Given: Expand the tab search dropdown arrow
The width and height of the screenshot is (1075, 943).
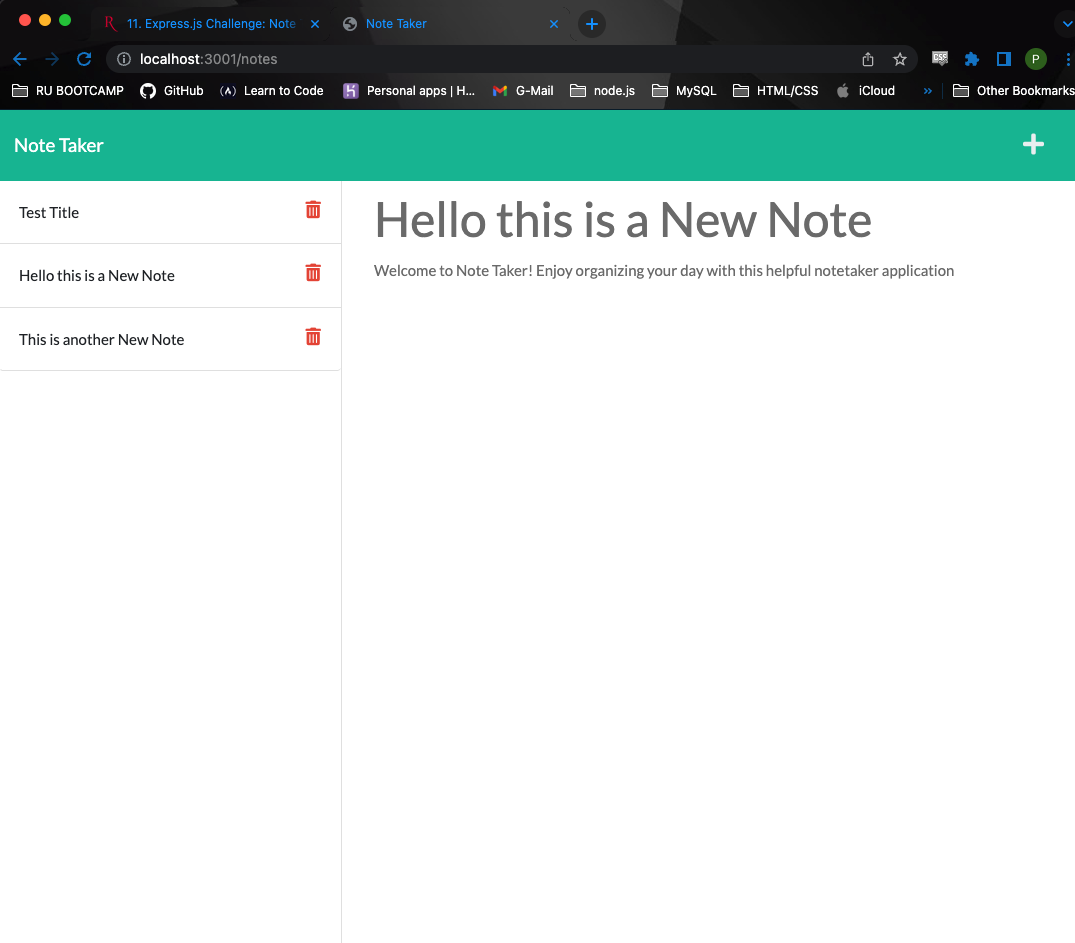Looking at the screenshot, I should (1067, 24).
